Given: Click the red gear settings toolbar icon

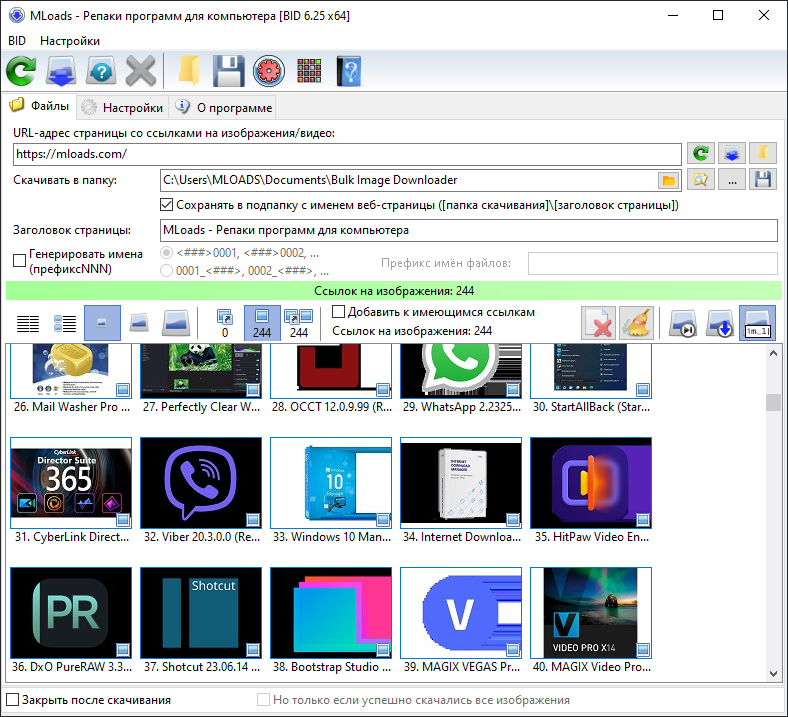Looking at the screenshot, I should coord(269,71).
